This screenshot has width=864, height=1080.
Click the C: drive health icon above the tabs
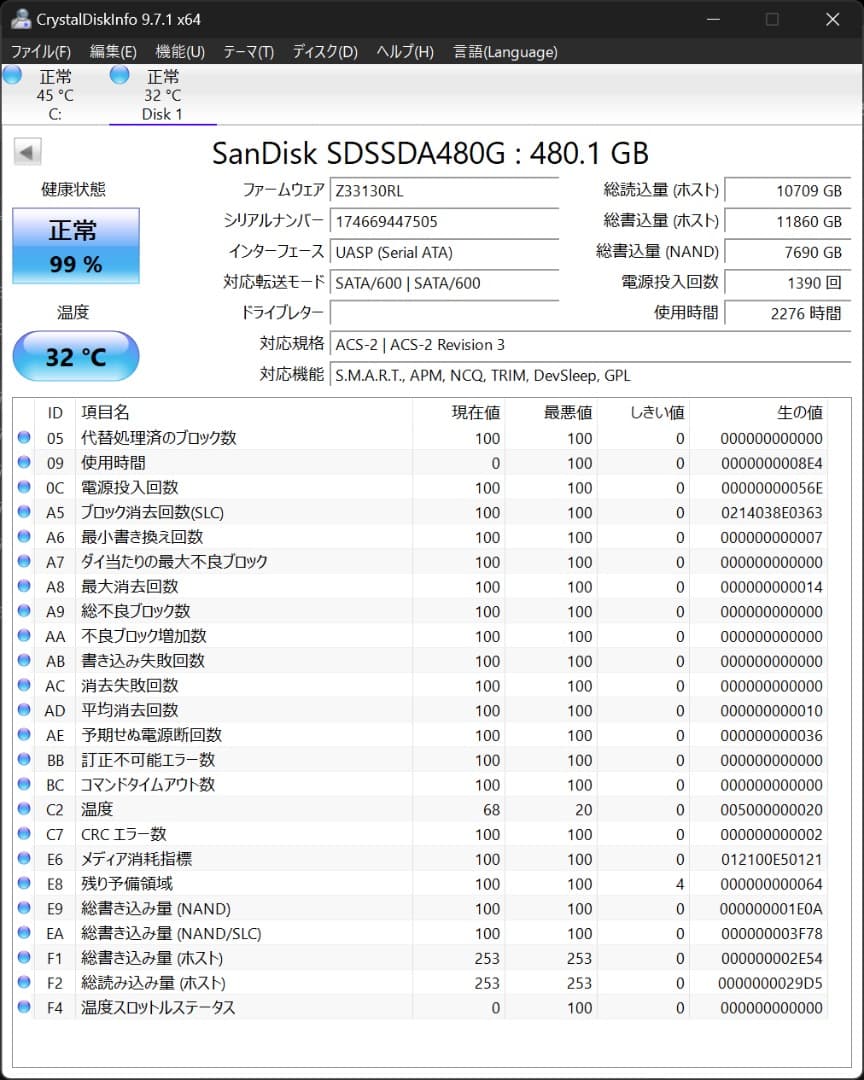click(11, 75)
